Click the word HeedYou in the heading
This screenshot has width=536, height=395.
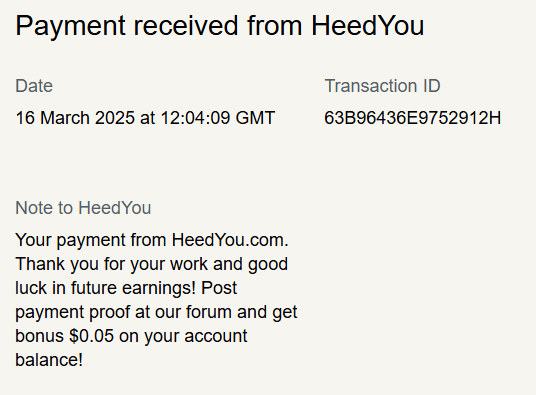tap(368, 26)
